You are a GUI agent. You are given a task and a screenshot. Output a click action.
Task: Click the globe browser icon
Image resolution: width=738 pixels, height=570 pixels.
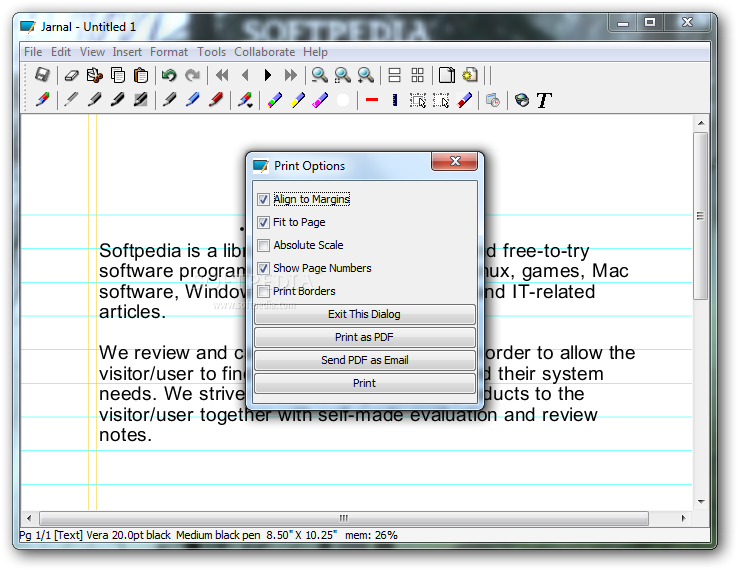click(521, 100)
